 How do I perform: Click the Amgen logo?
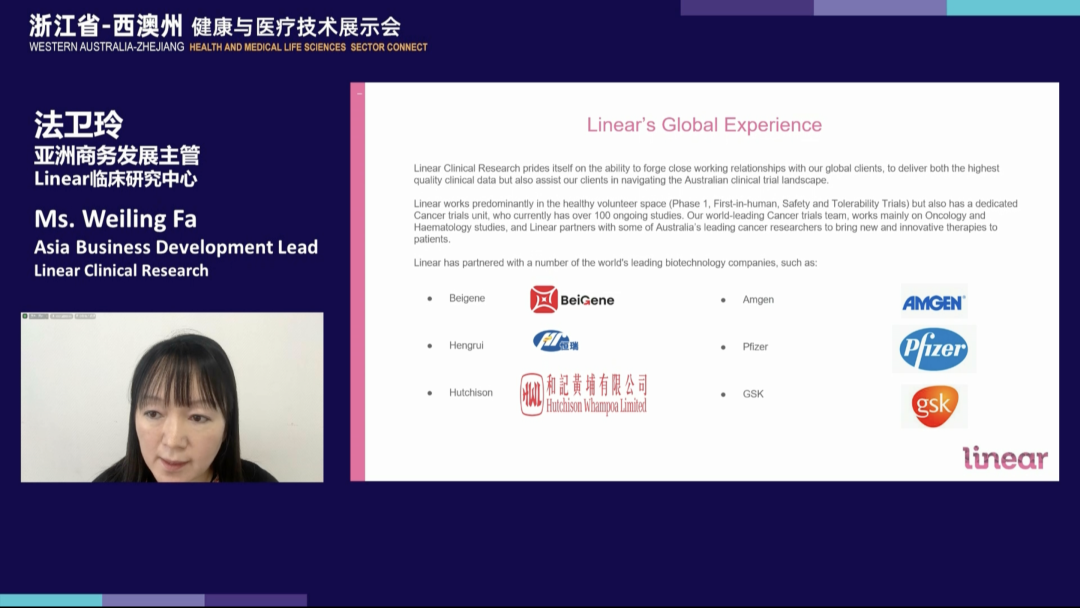click(x=933, y=302)
